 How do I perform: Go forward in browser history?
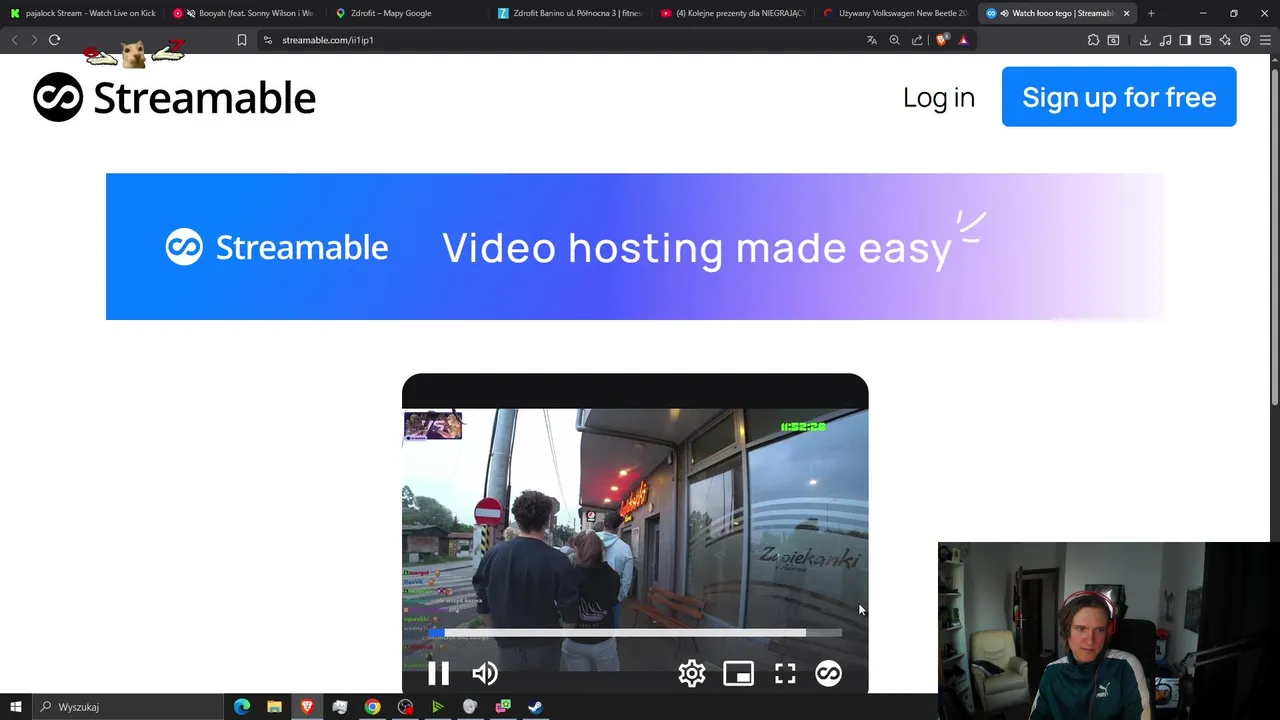tap(34, 40)
